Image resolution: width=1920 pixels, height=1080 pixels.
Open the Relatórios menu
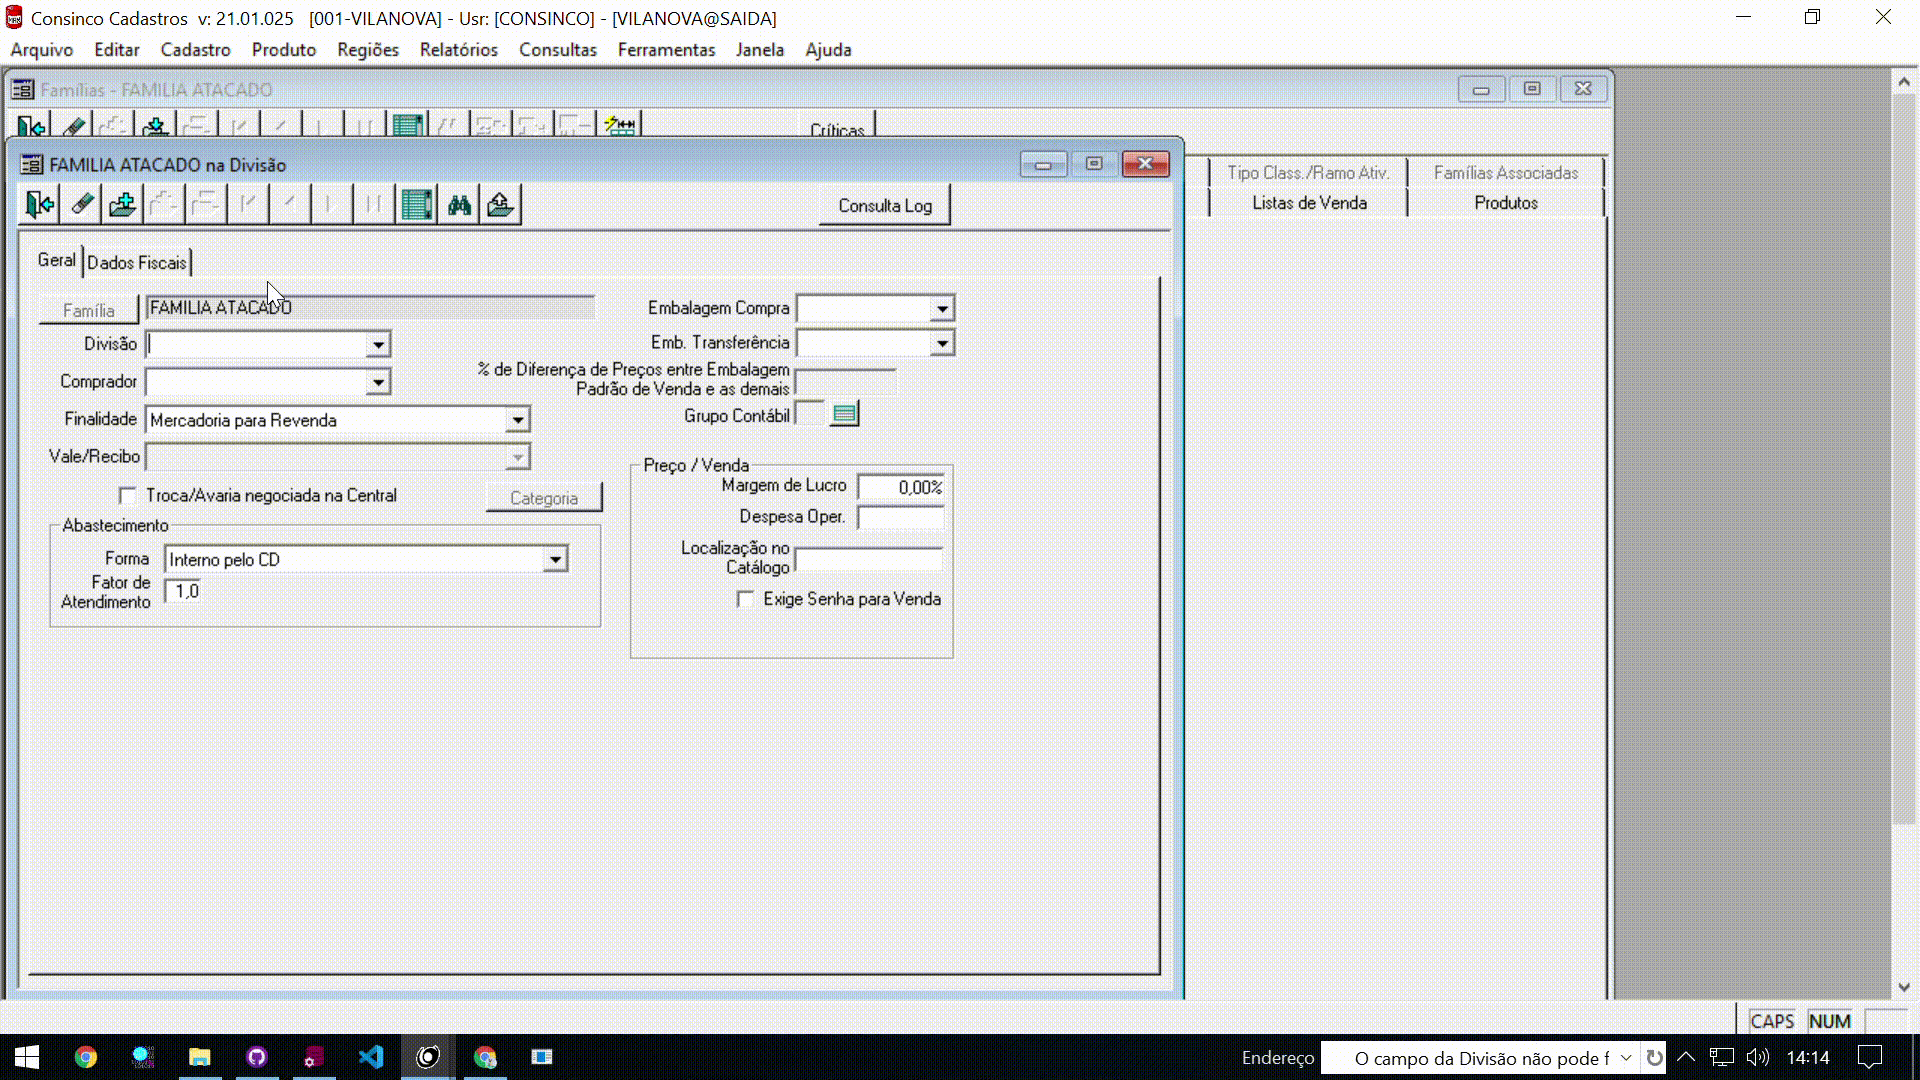(458, 50)
